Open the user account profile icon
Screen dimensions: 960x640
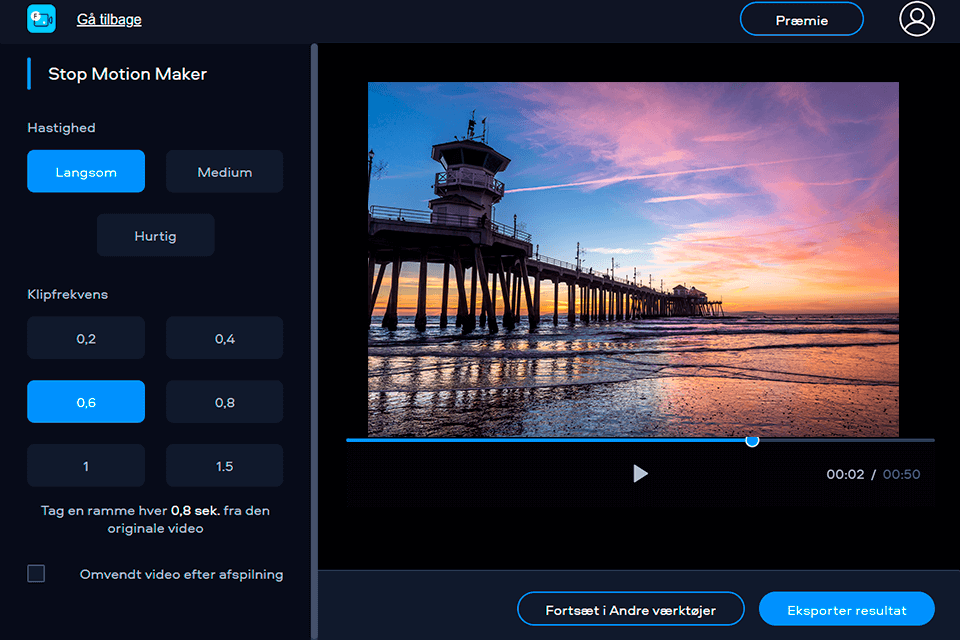pos(917,19)
